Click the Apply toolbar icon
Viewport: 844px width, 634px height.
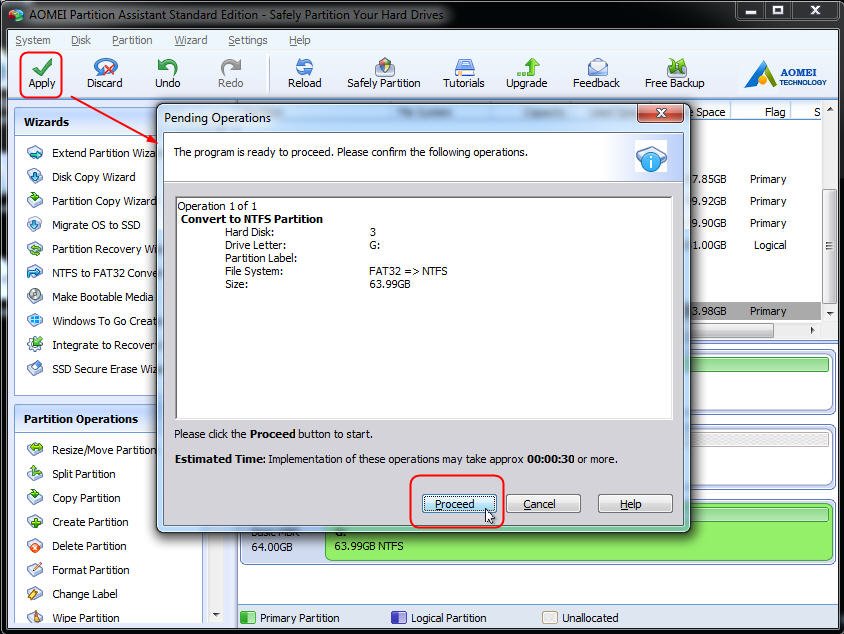pos(41,74)
